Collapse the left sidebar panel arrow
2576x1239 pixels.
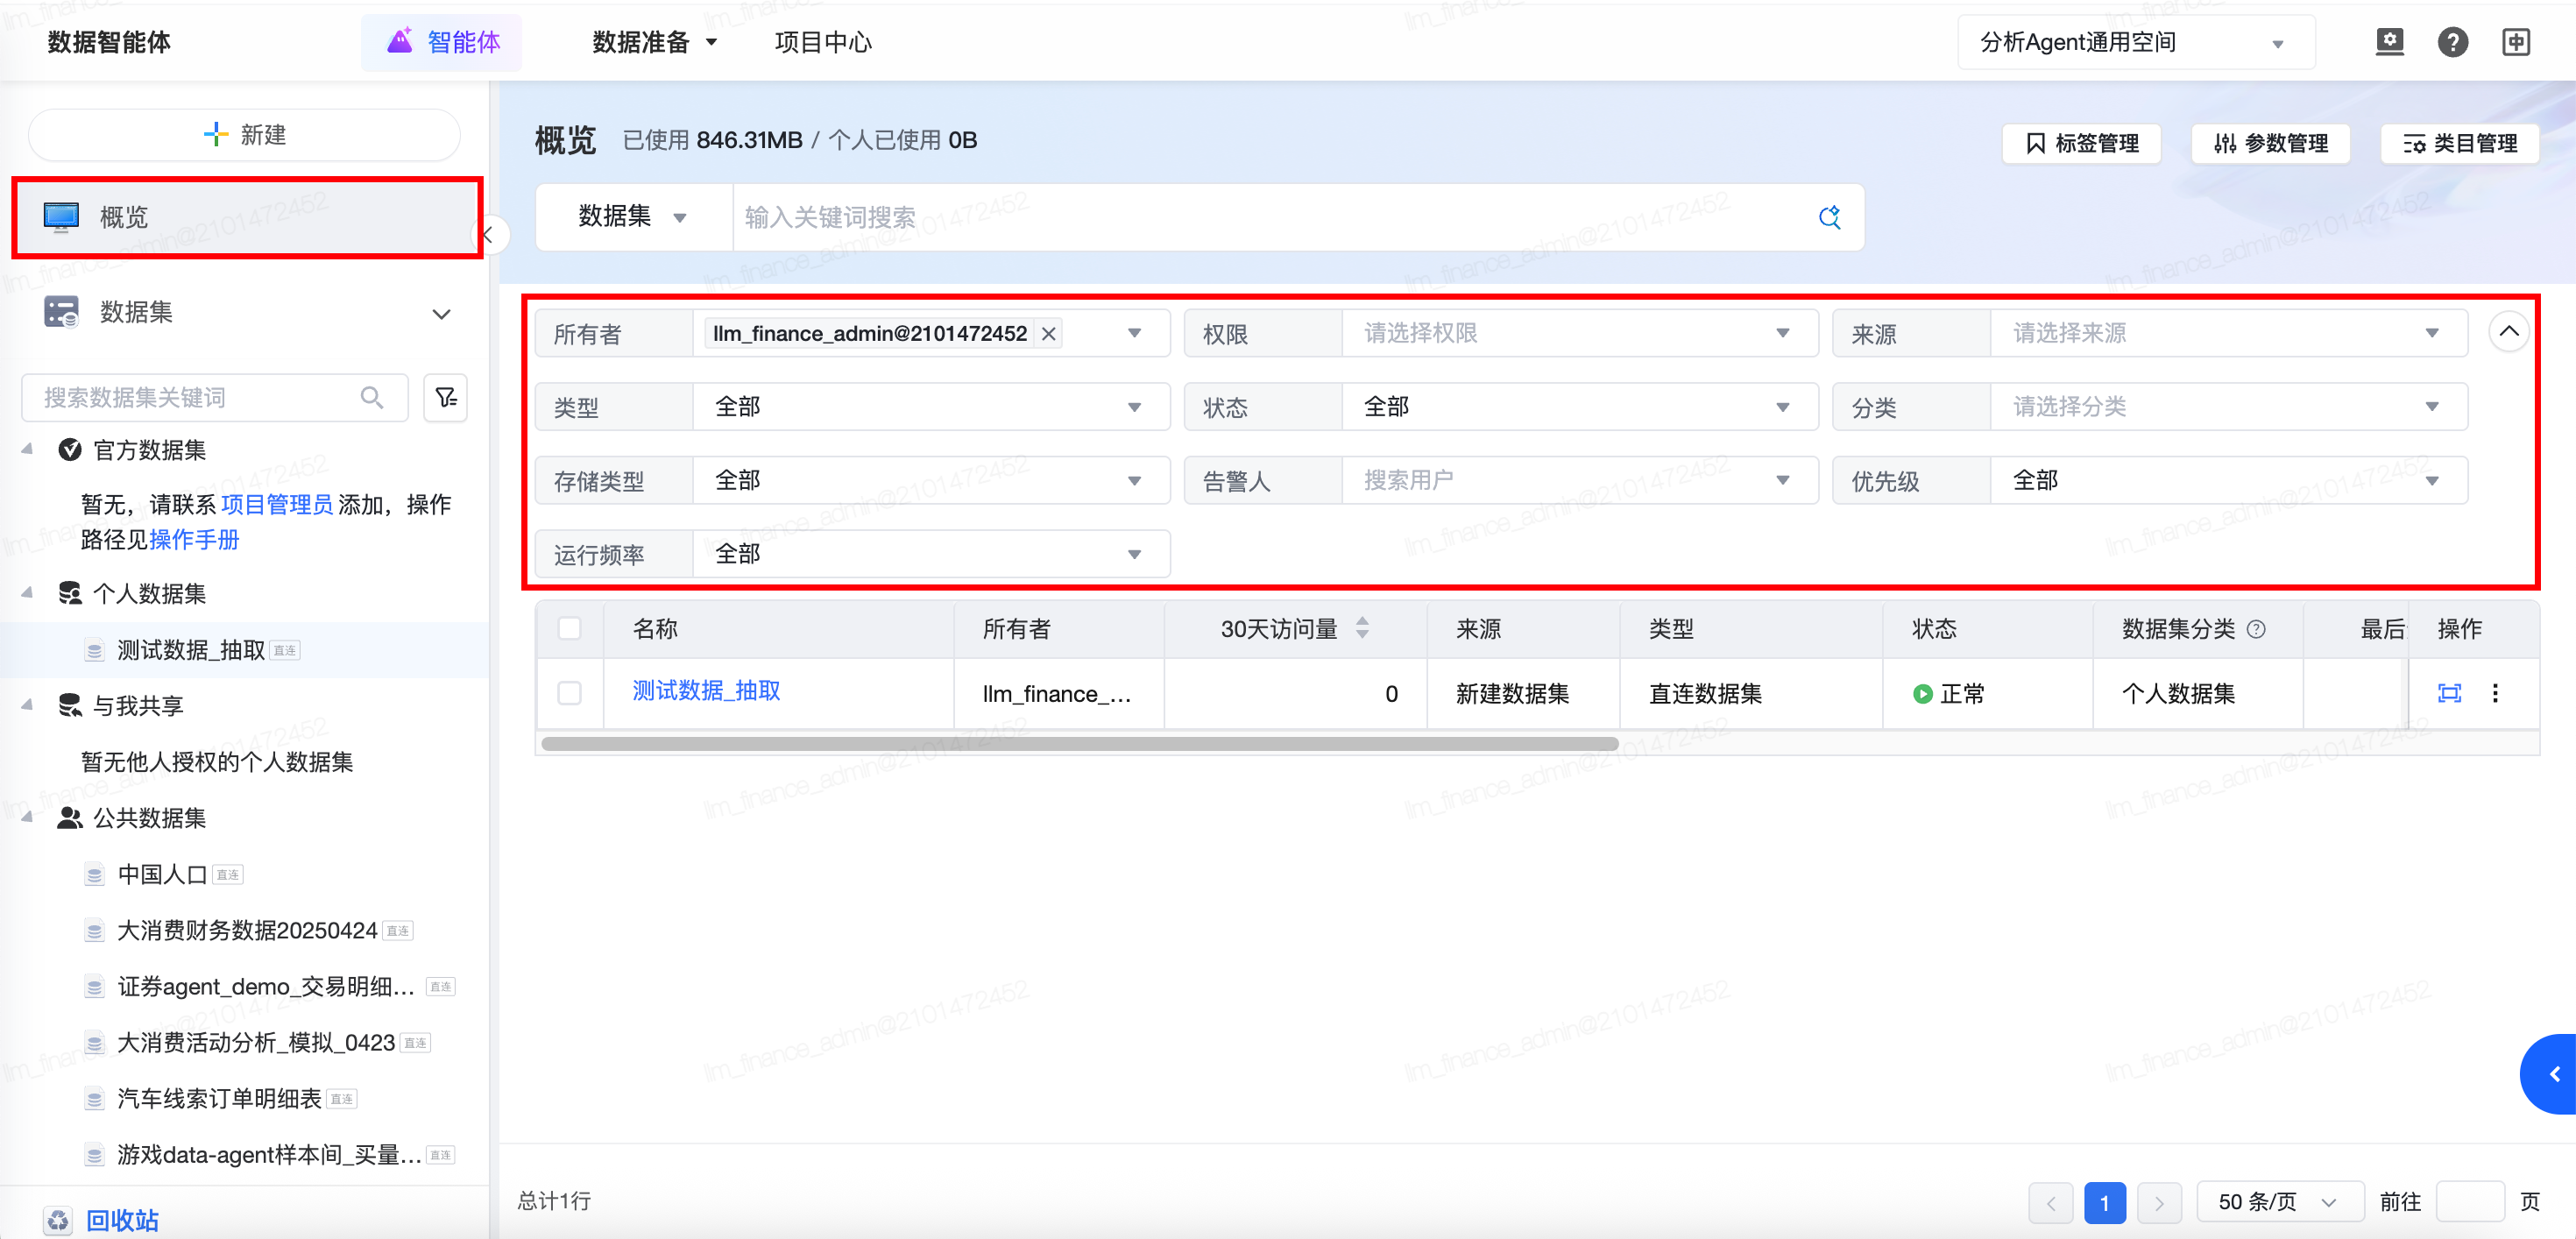(x=488, y=236)
